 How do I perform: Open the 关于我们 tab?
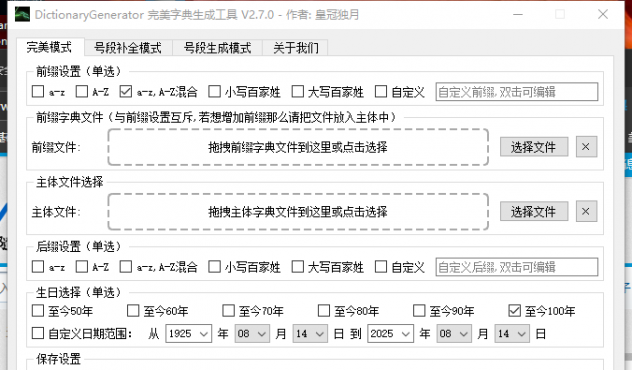[295, 48]
